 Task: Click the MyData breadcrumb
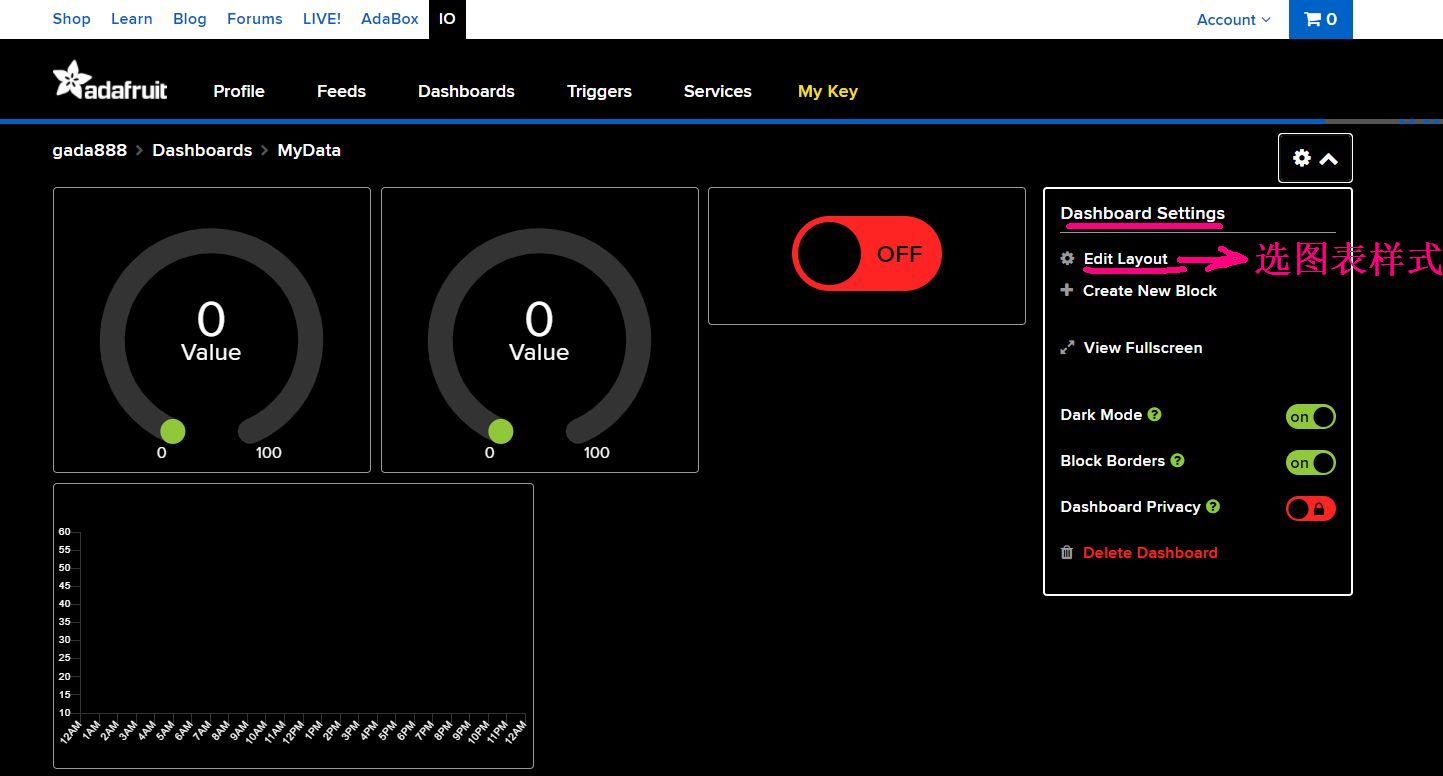[309, 150]
